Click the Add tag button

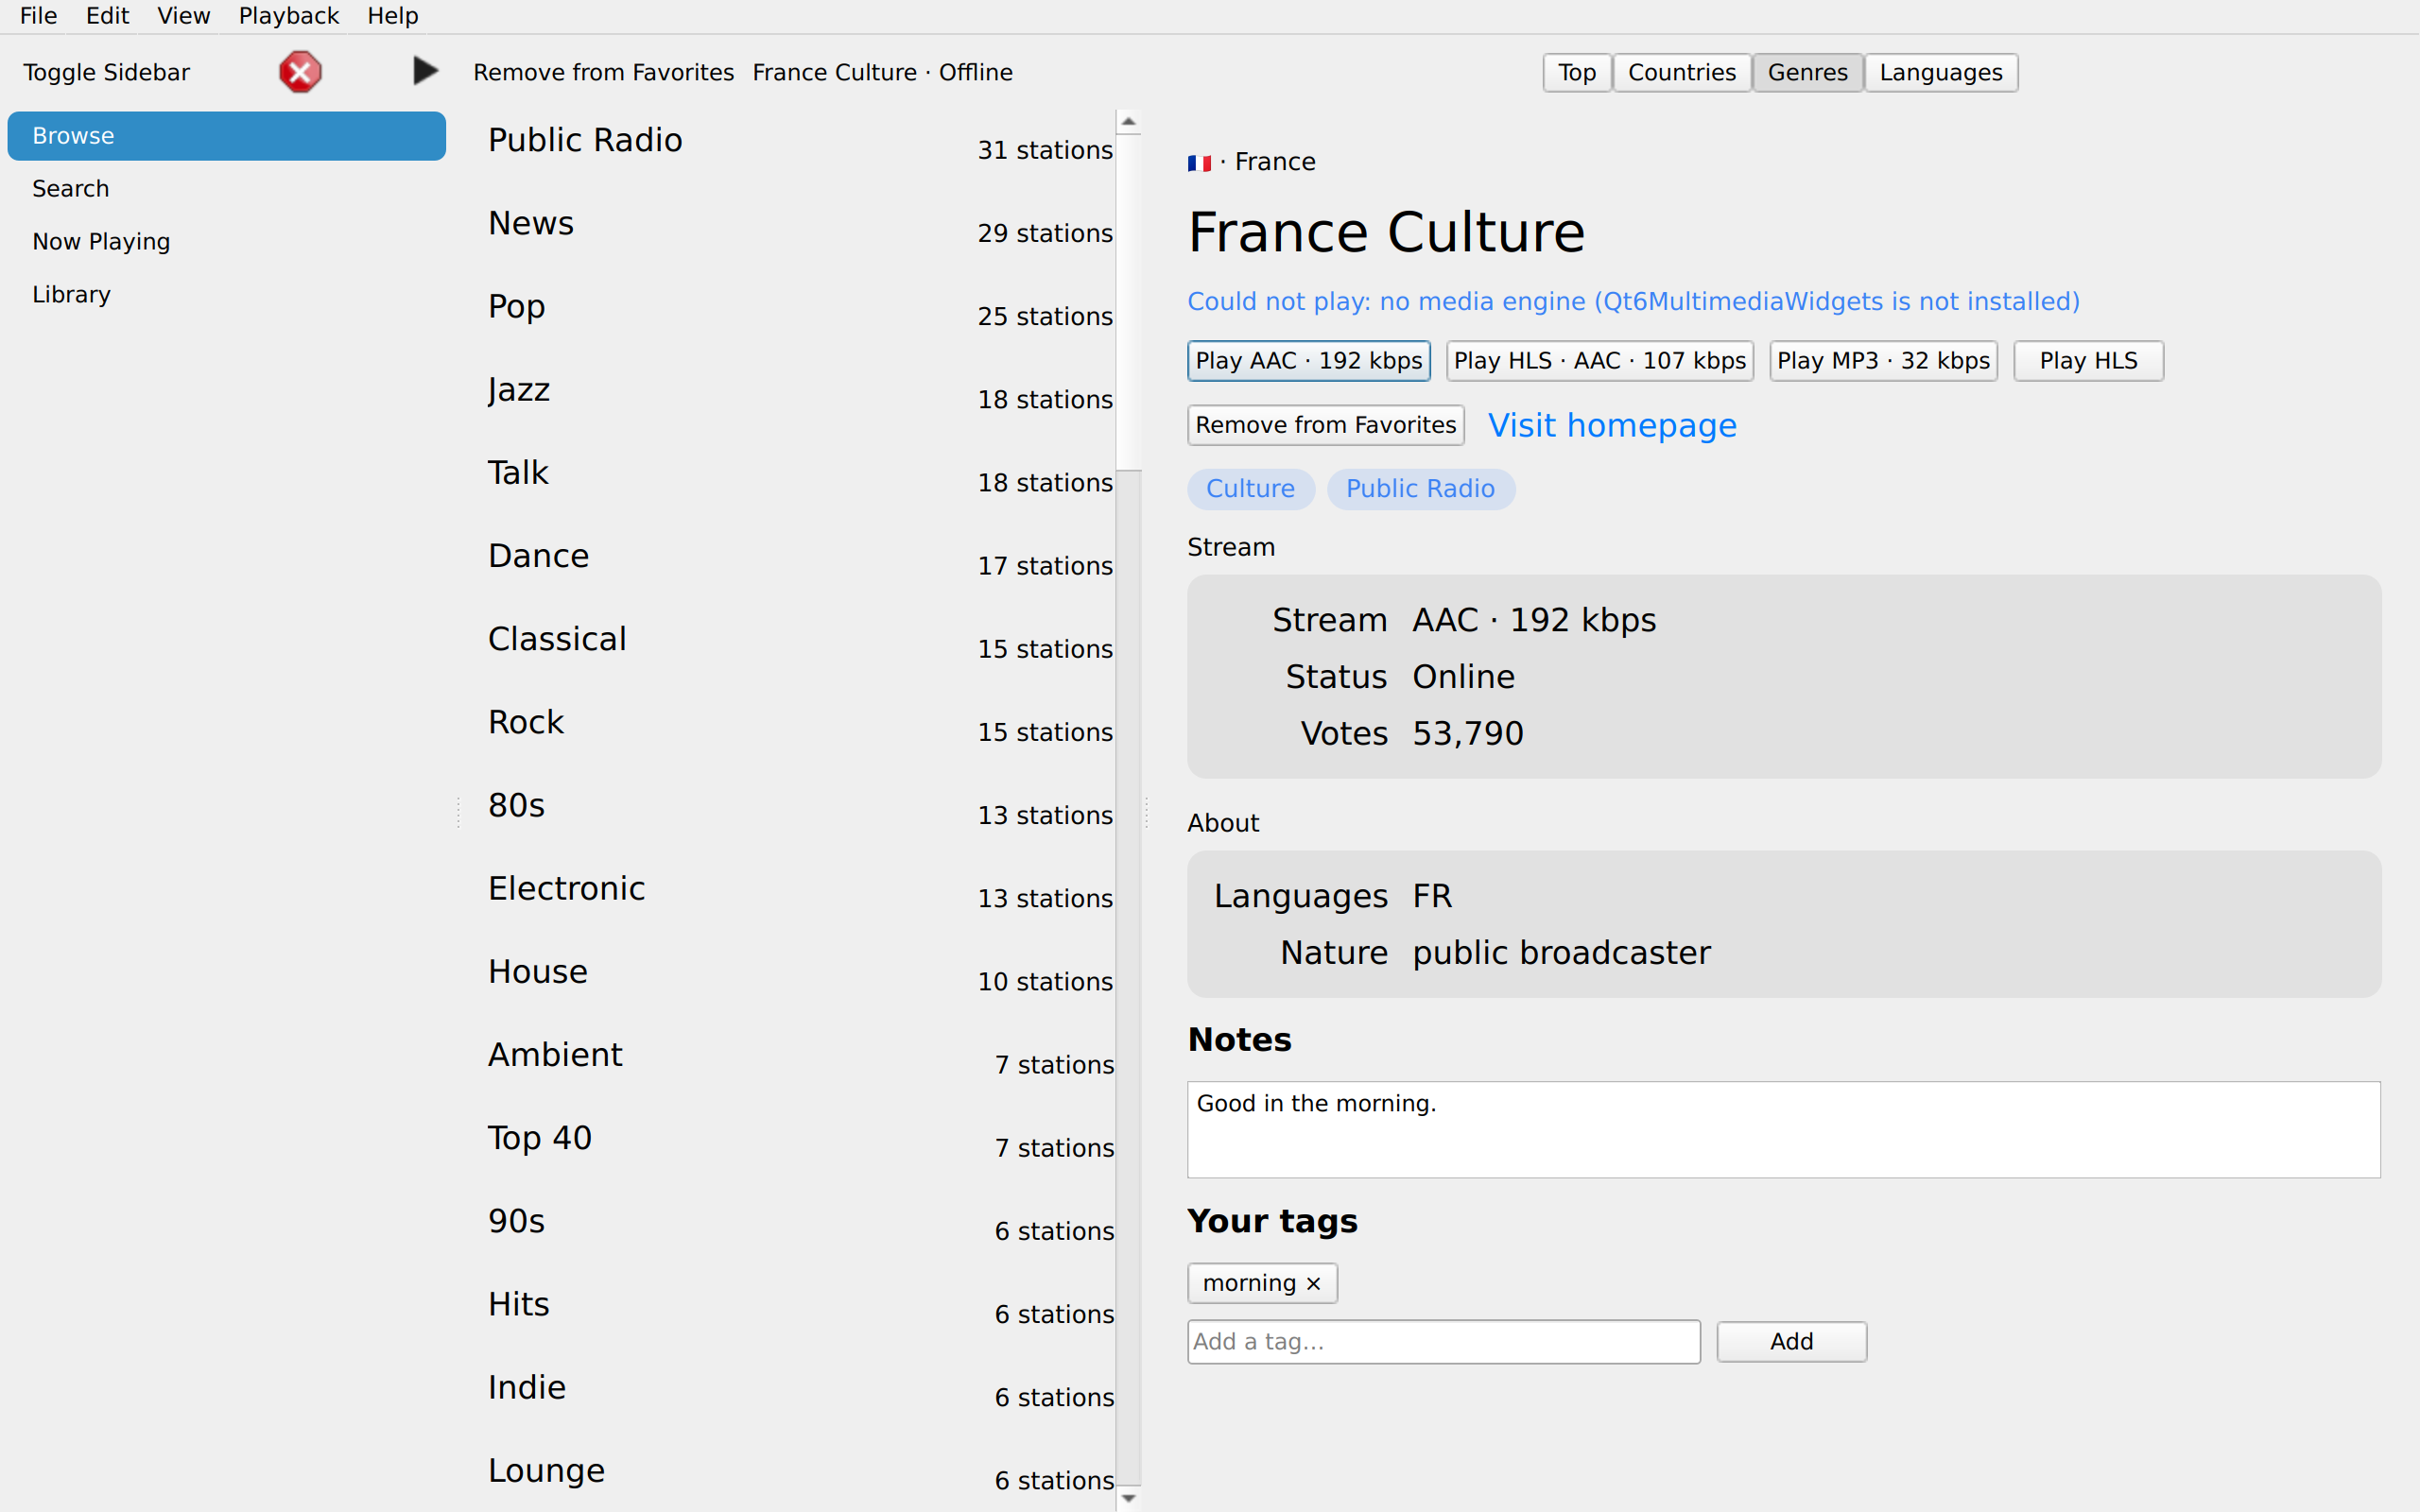coord(1792,1342)
